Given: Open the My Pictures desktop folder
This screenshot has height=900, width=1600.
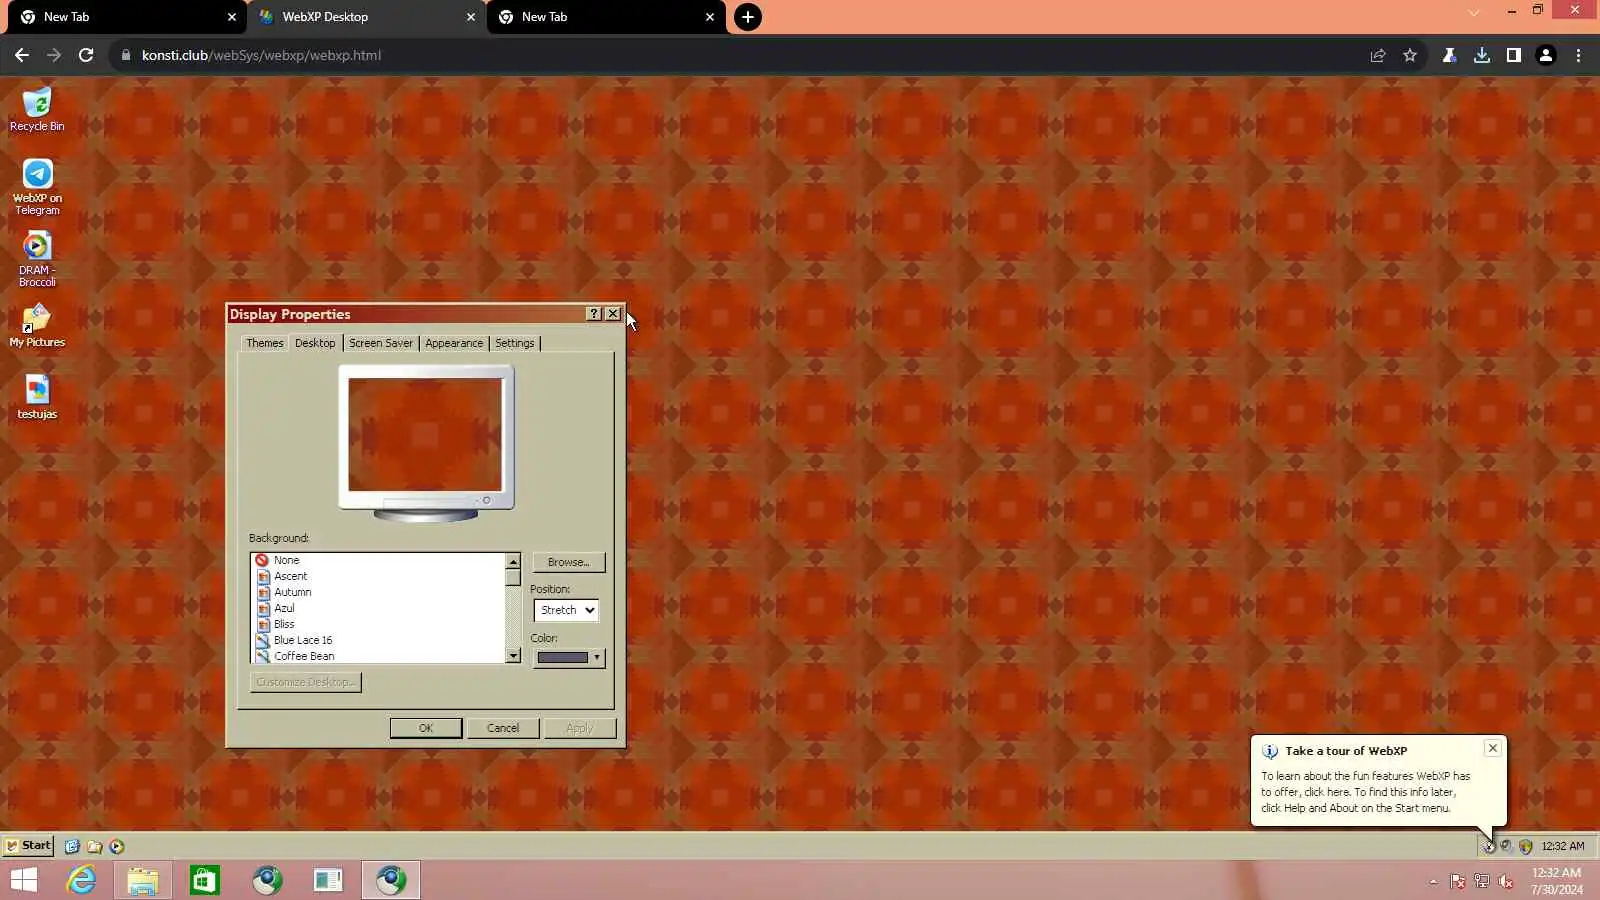Looking at the screenshot, I should point(37,326).
